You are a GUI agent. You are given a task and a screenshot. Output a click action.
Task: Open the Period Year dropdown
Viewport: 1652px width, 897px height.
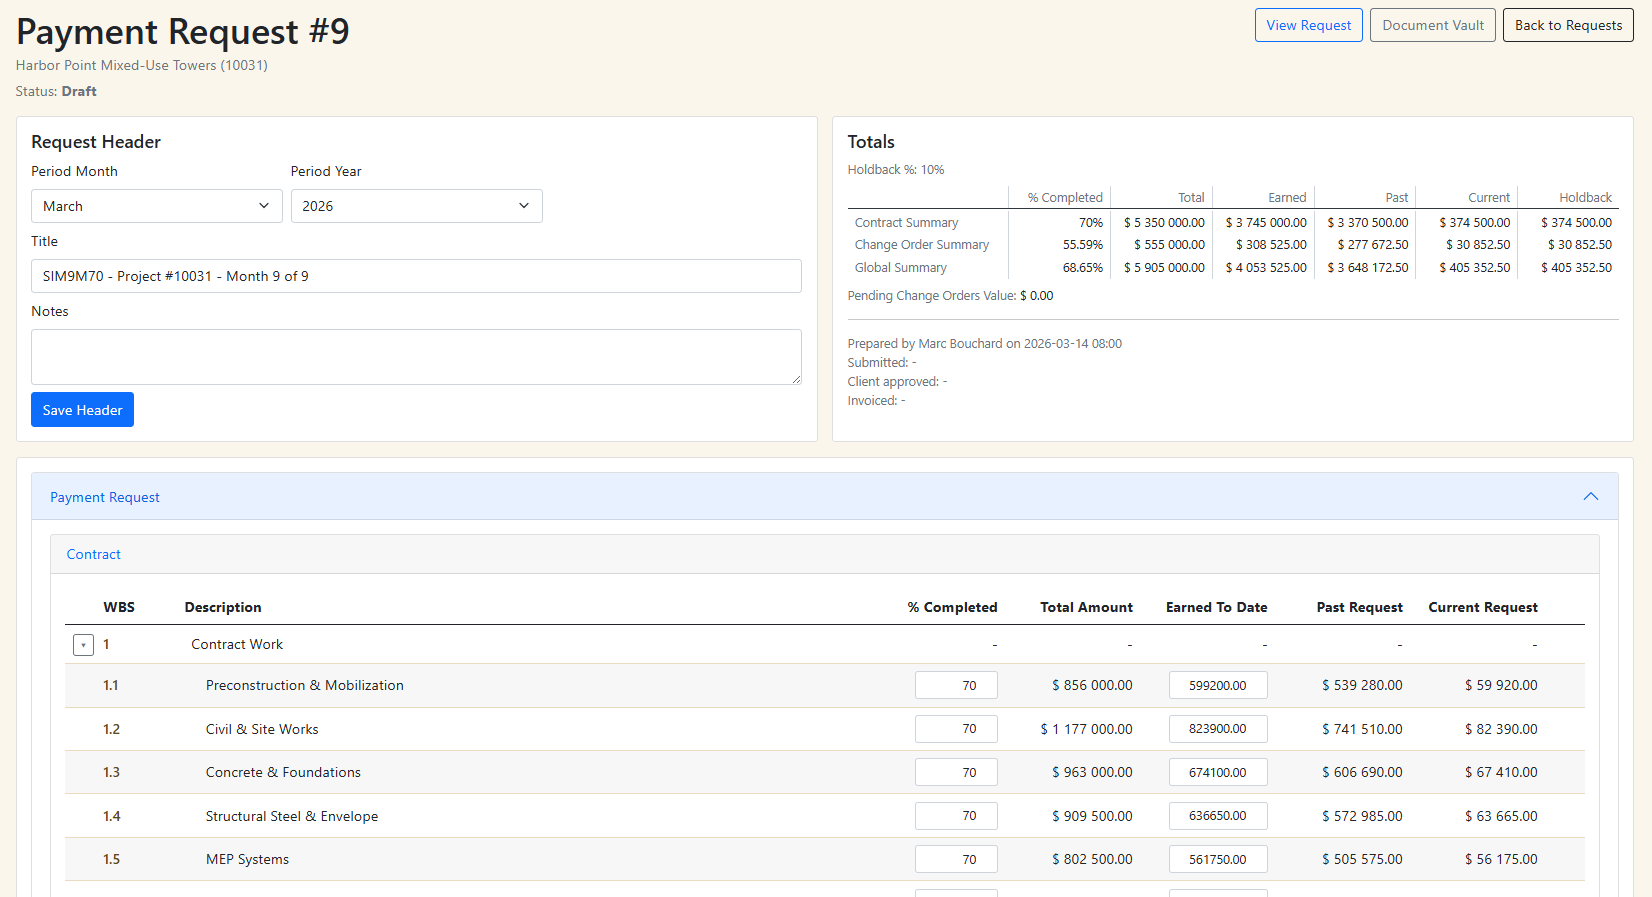(x=416, y=206)
